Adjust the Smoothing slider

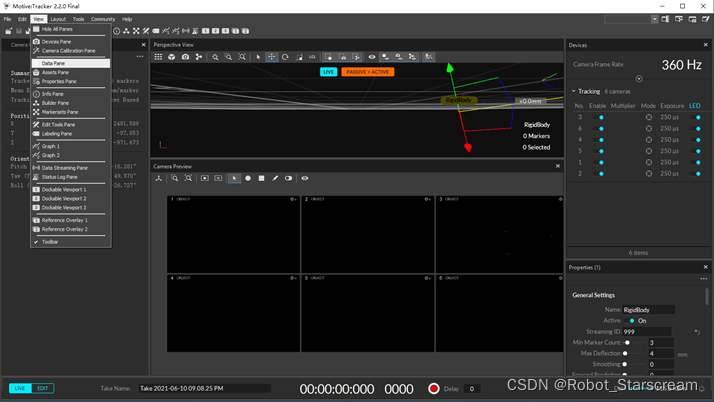coord(633,364)
